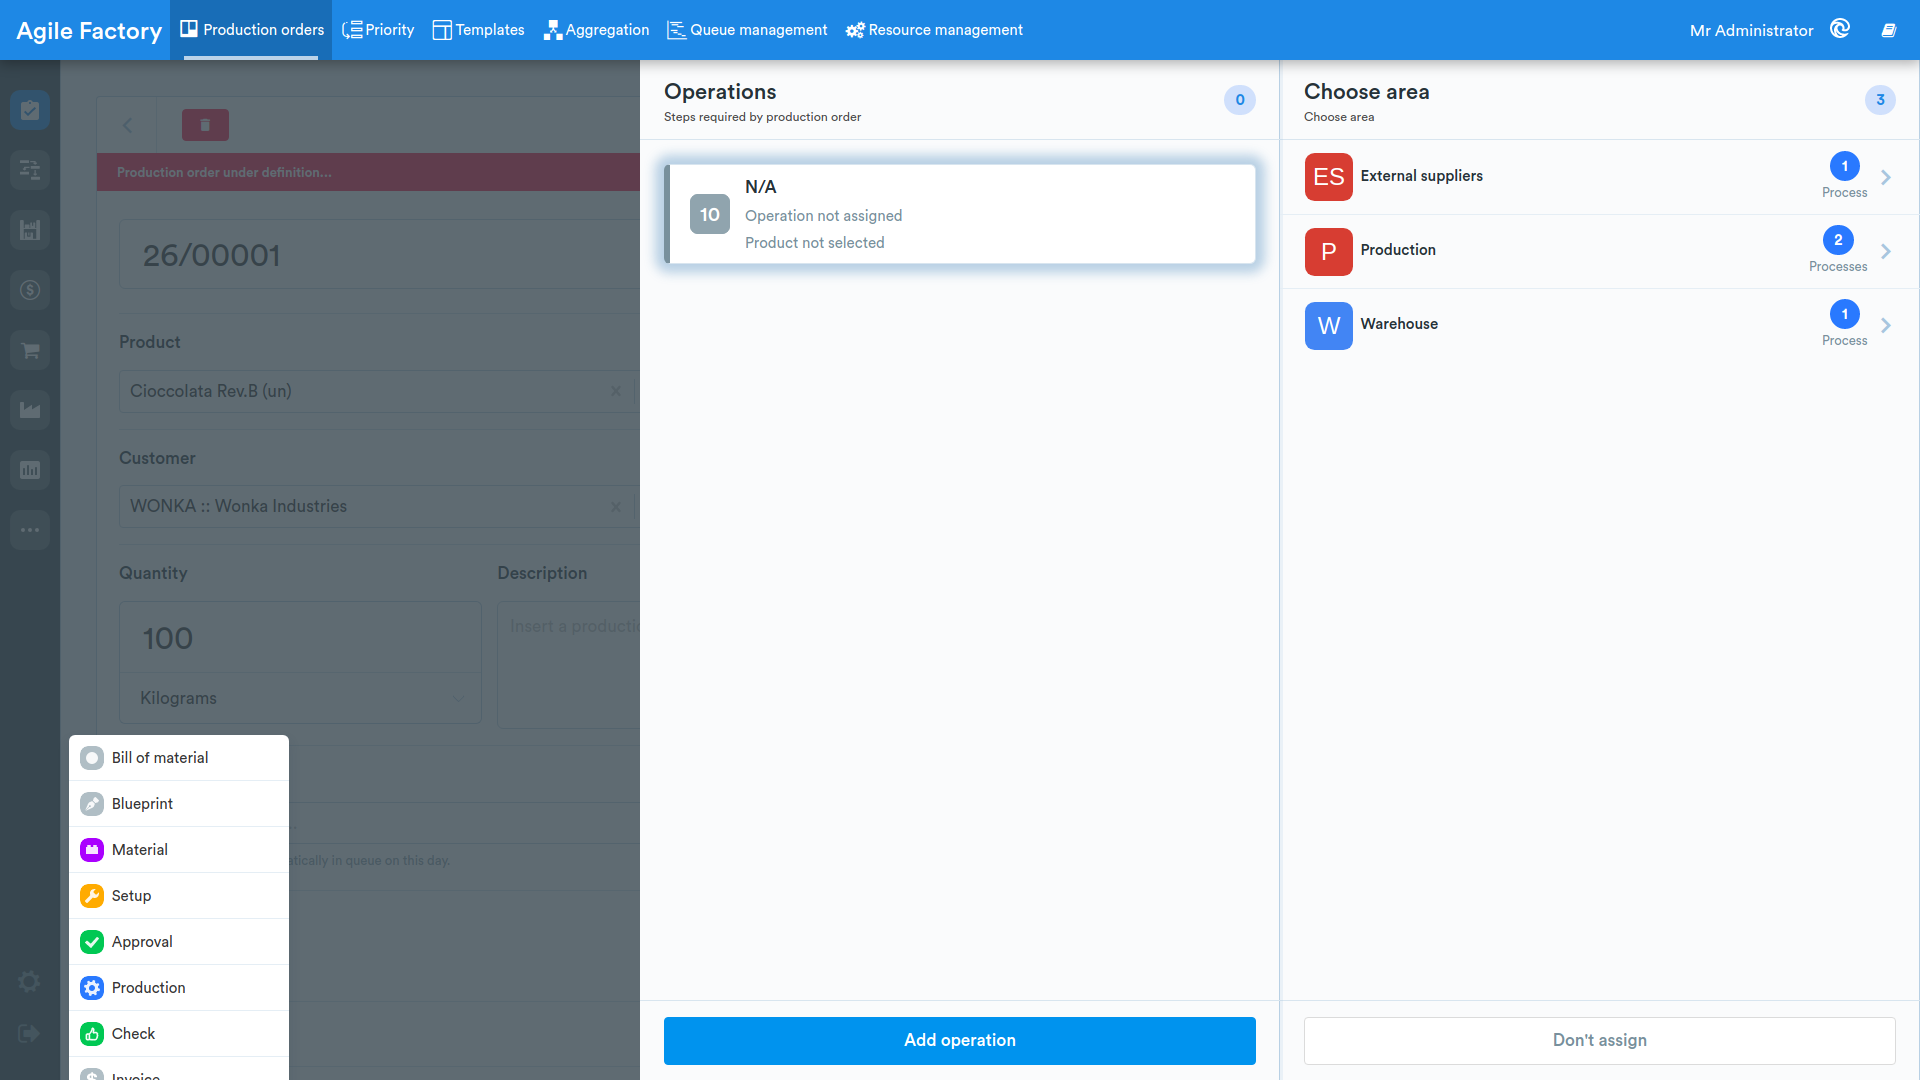Choose the Production area
Image resolution: width=1920 pixels, height=1080 pixels.
(x=1599, y=251)
